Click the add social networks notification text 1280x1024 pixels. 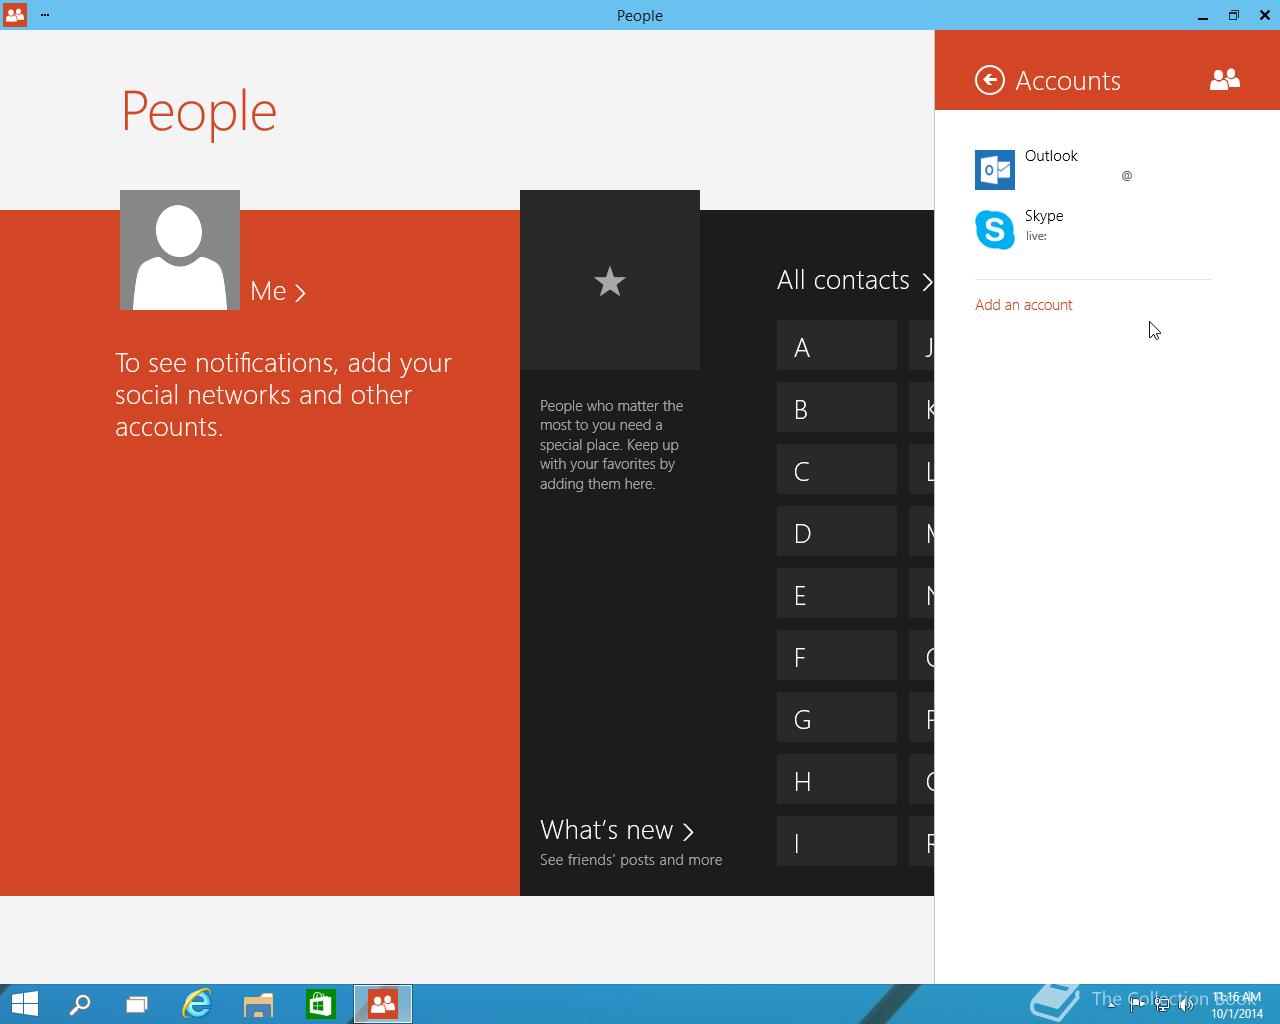click(x=283, y=394)
